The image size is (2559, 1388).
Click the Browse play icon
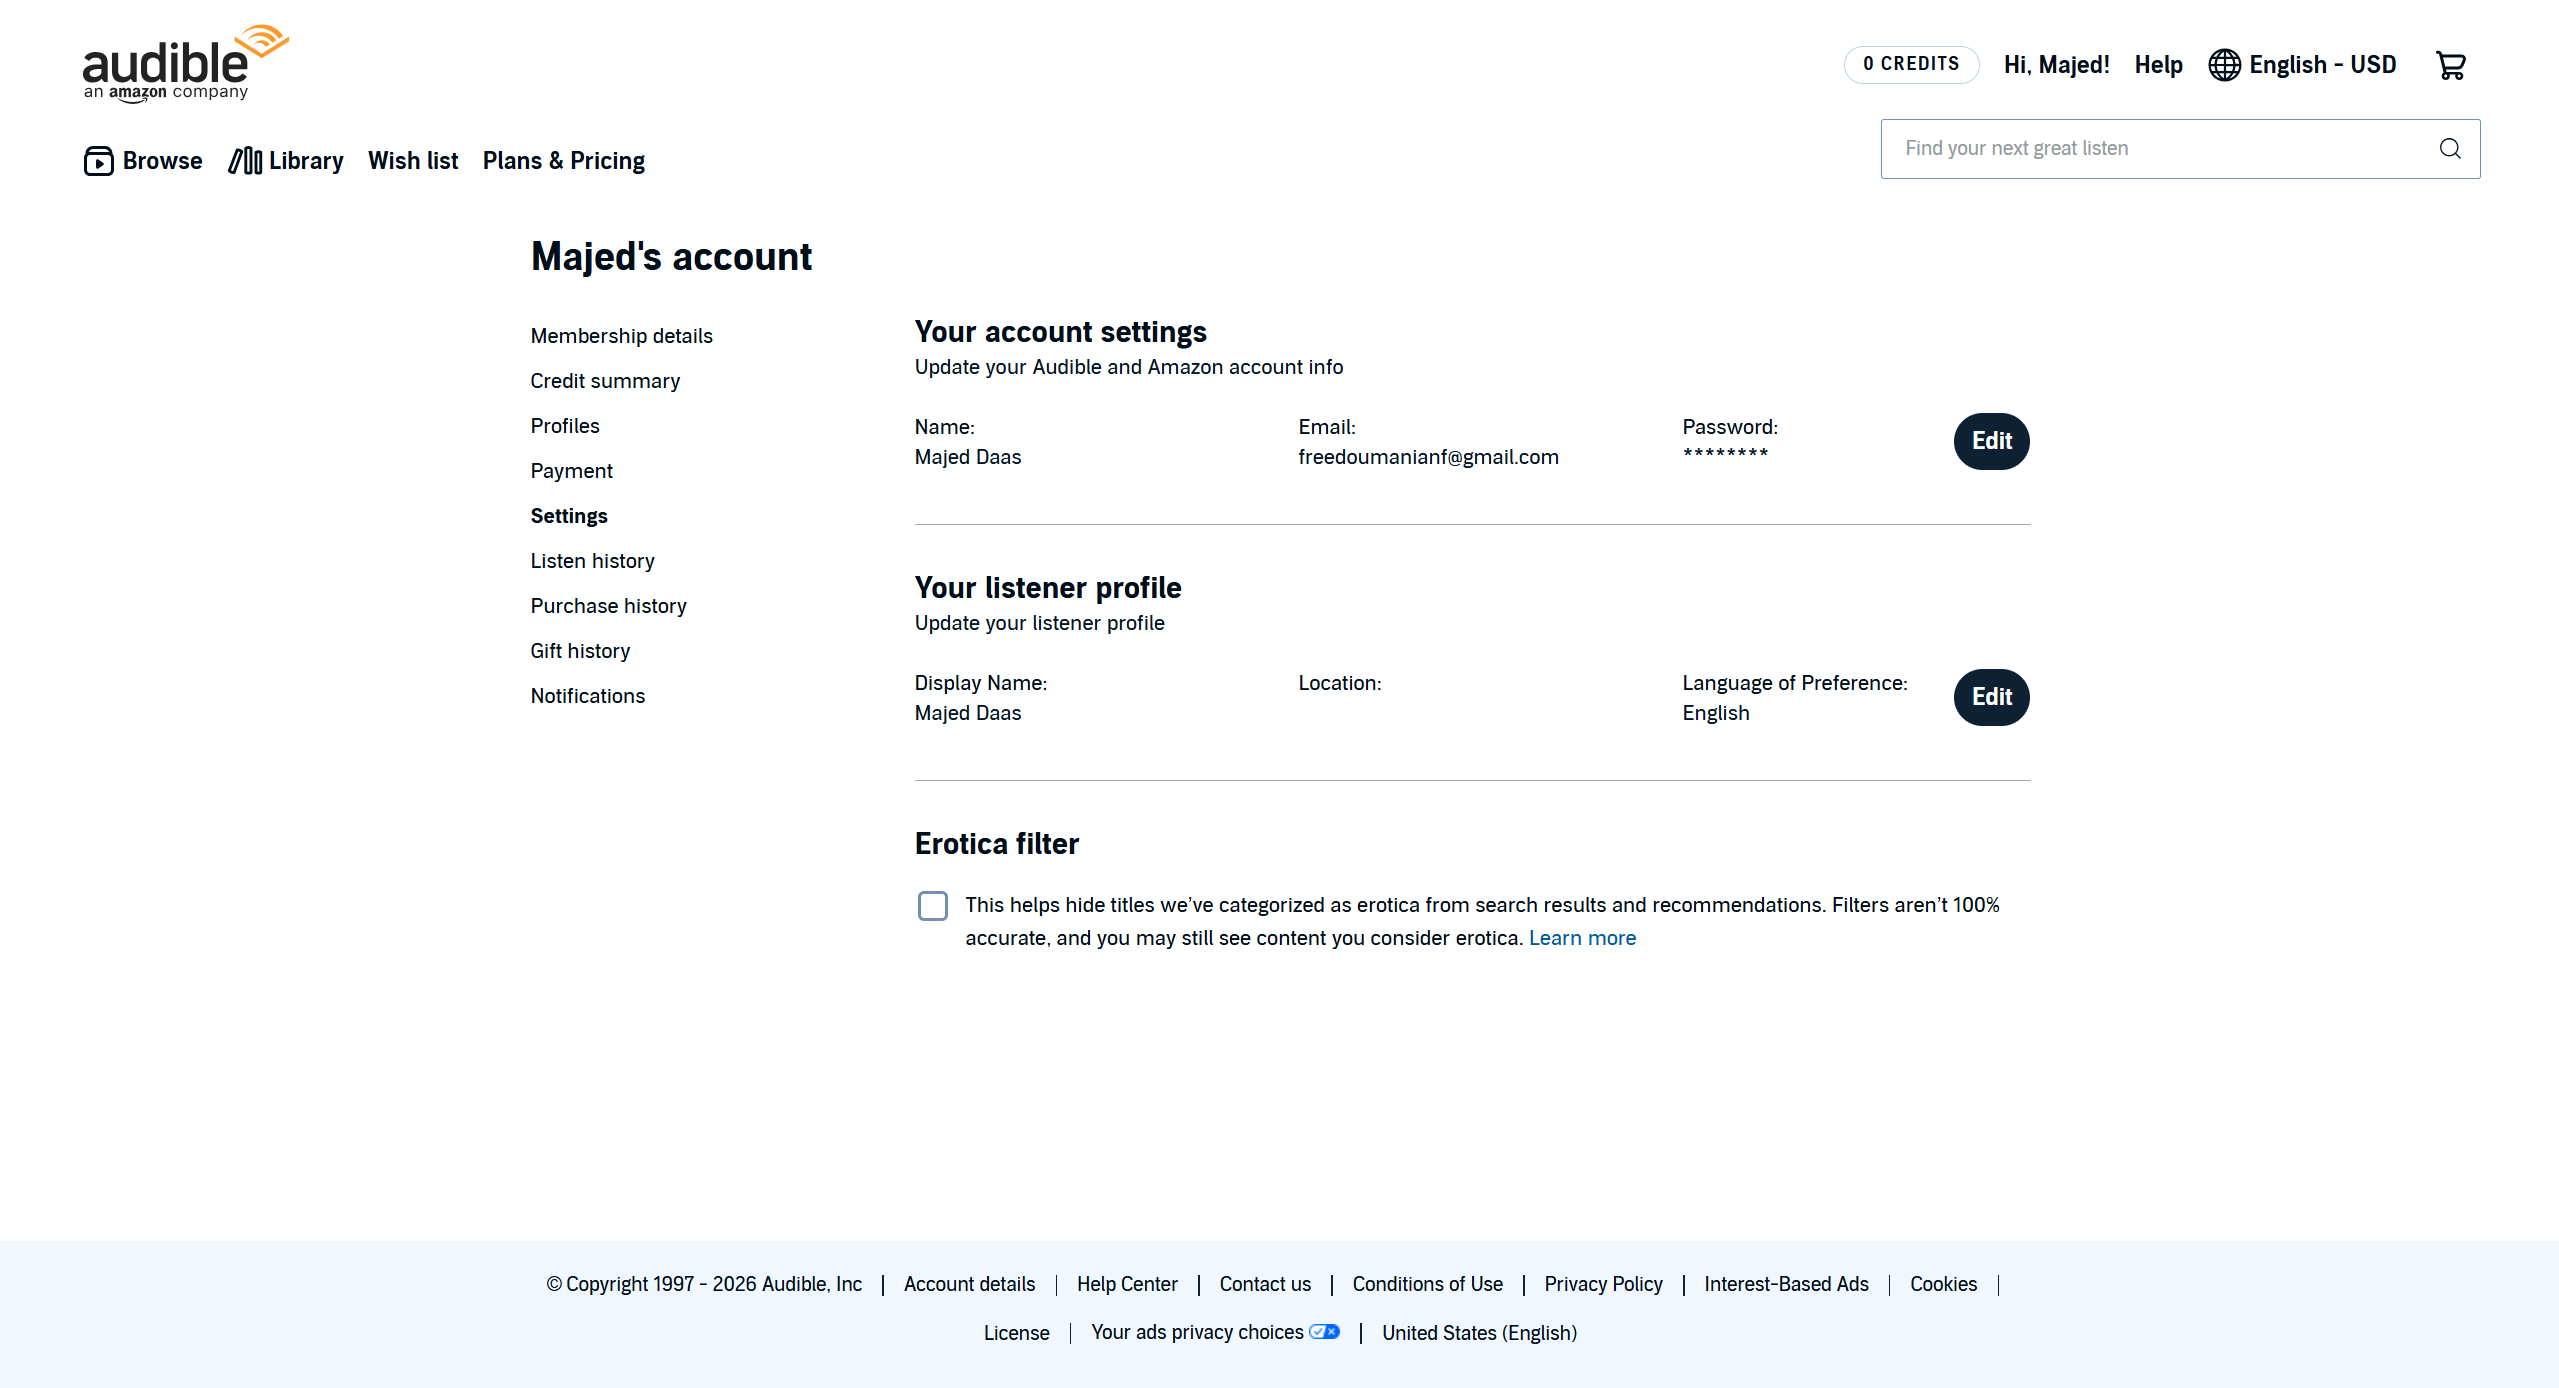98,161
